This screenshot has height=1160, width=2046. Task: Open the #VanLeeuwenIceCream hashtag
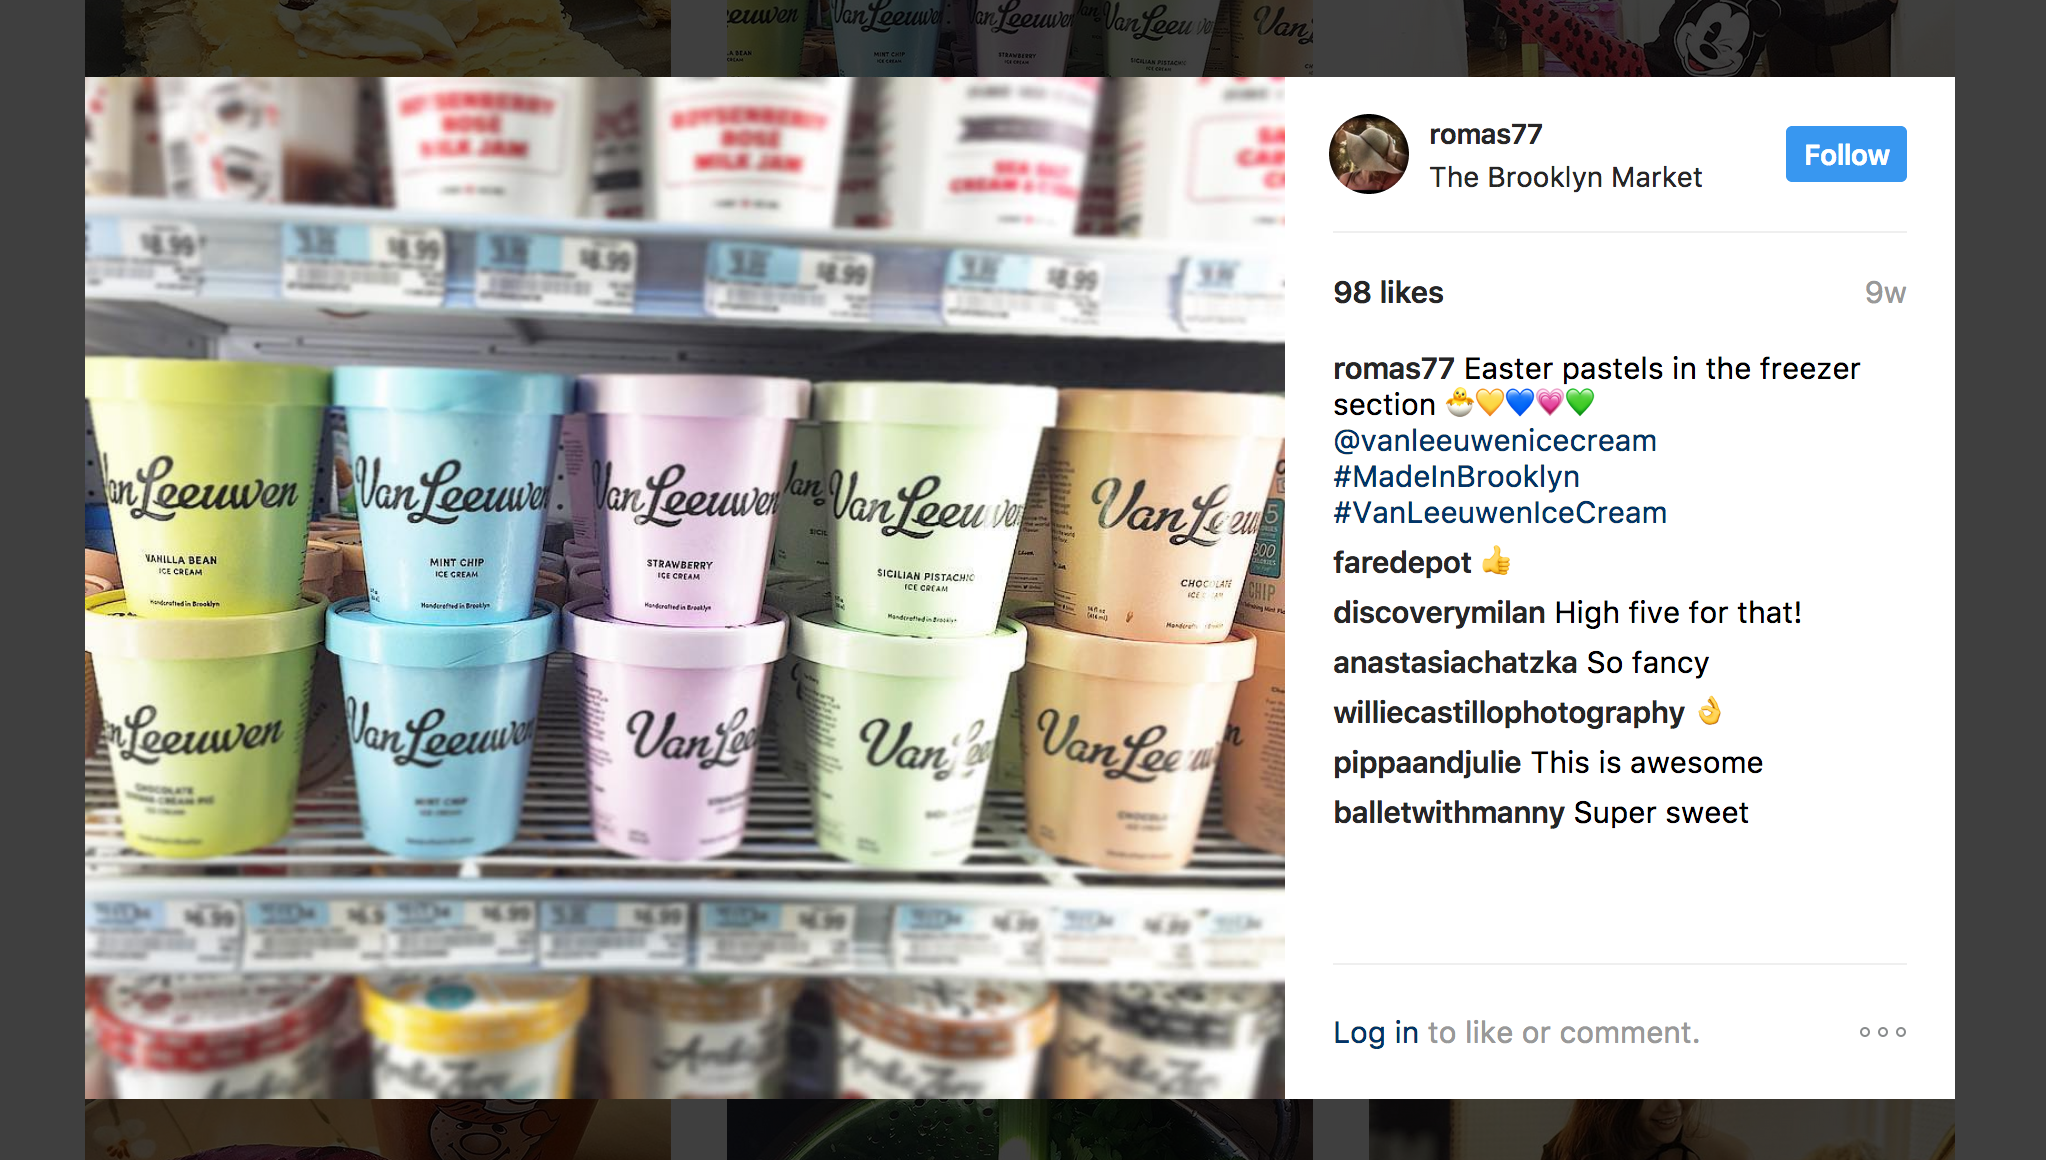(1500, 512)
